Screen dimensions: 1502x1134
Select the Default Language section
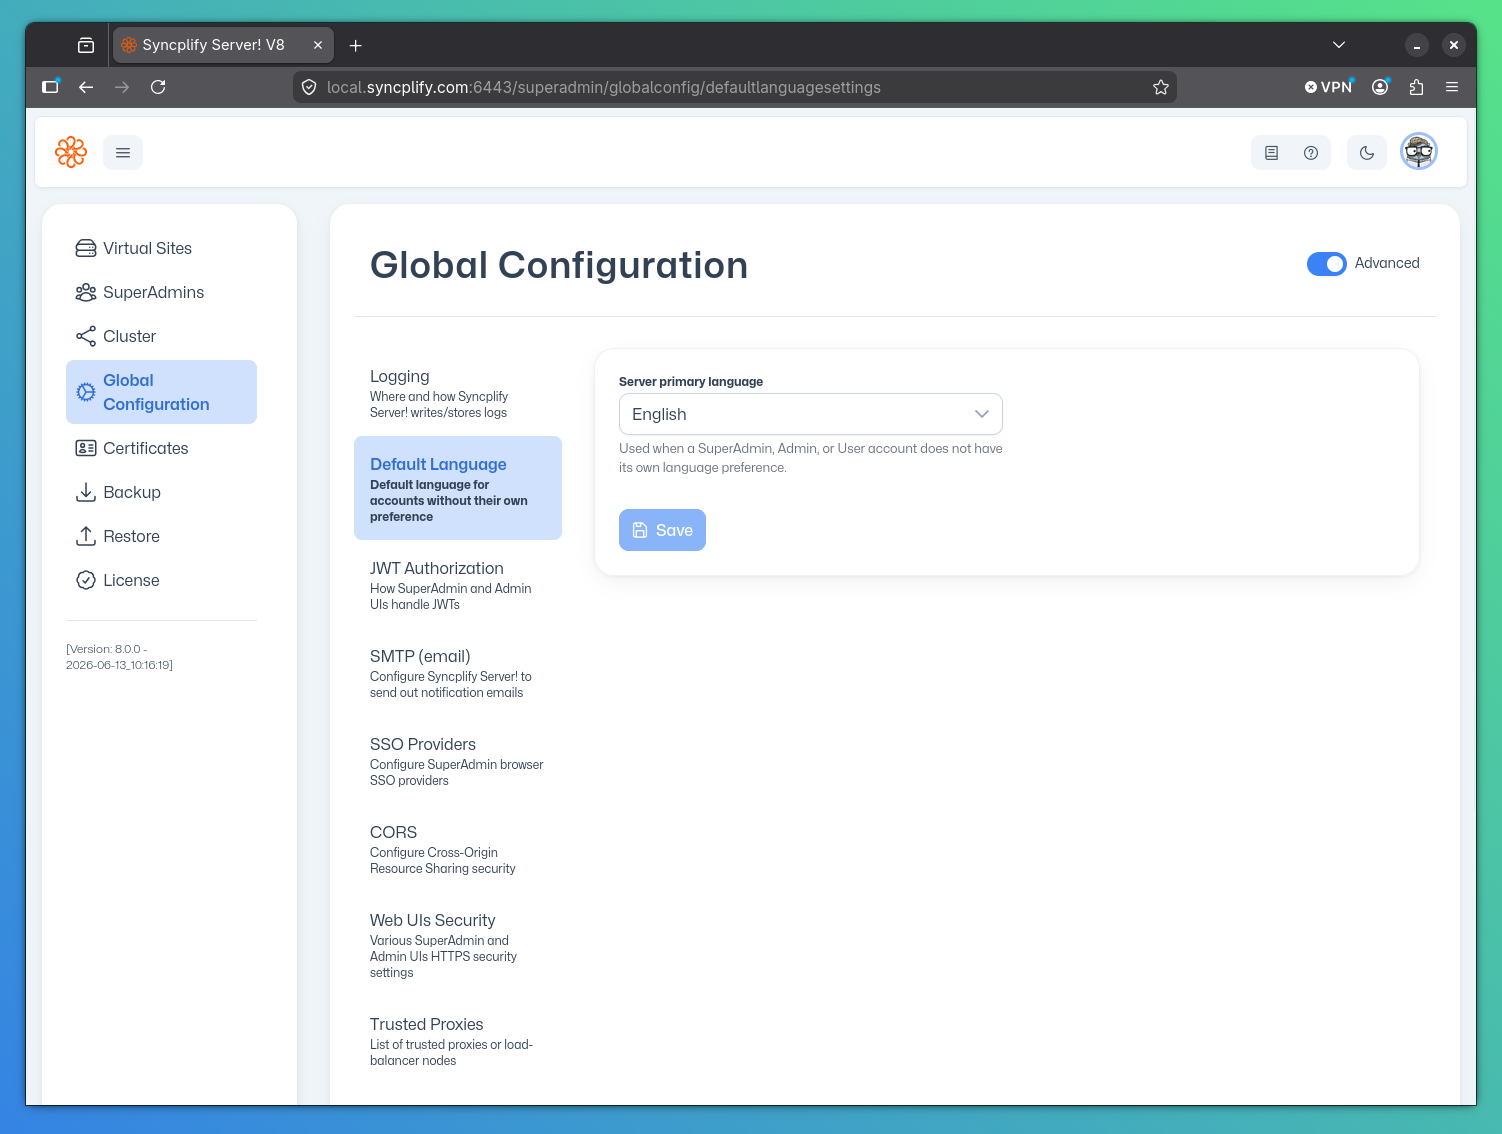[x=458, y=488]
